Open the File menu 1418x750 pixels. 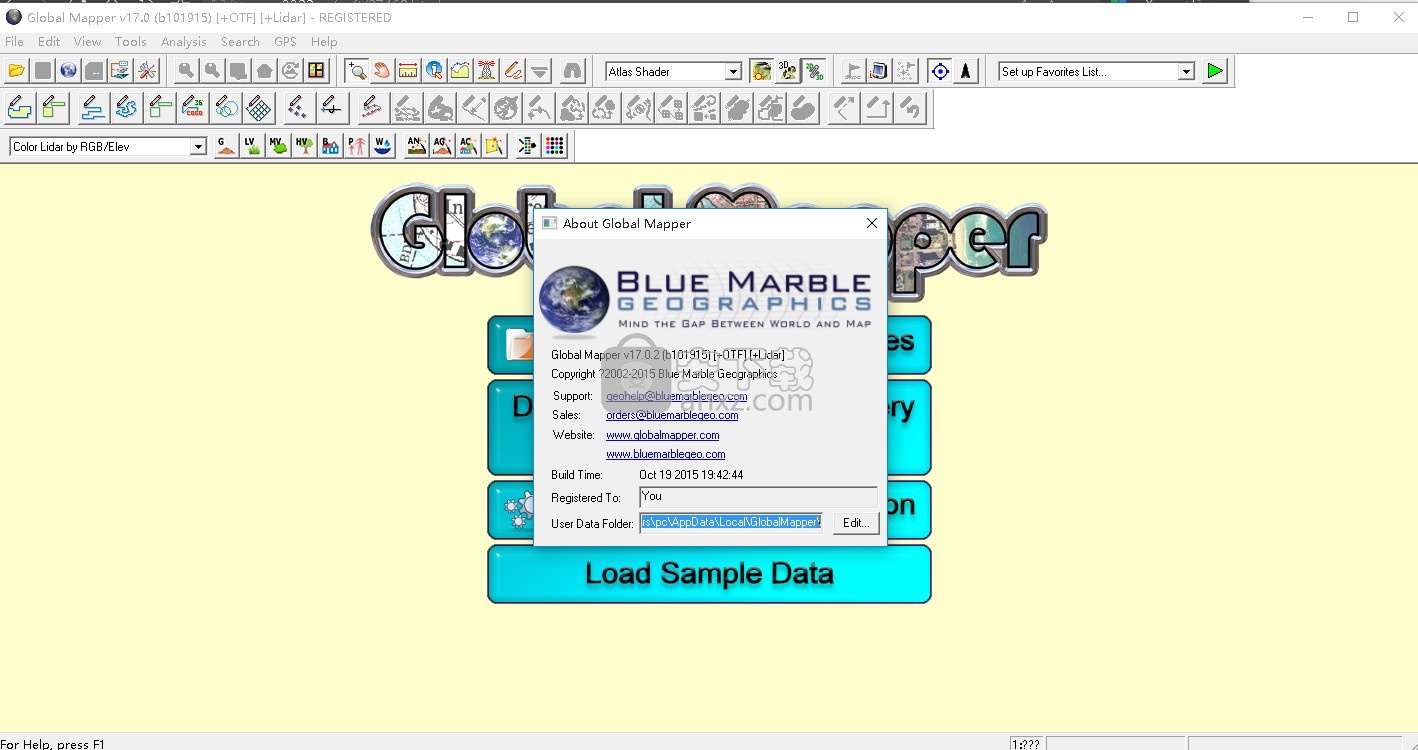click(14, 42)
